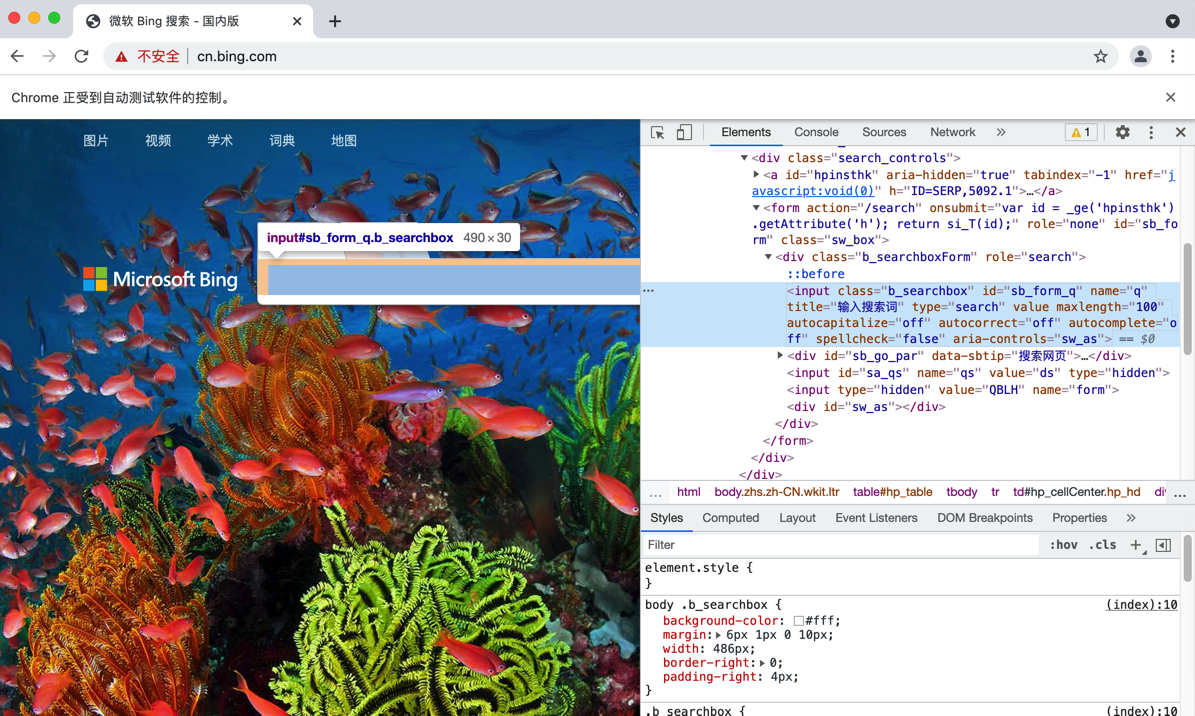Open the Network panel tab

953,133
